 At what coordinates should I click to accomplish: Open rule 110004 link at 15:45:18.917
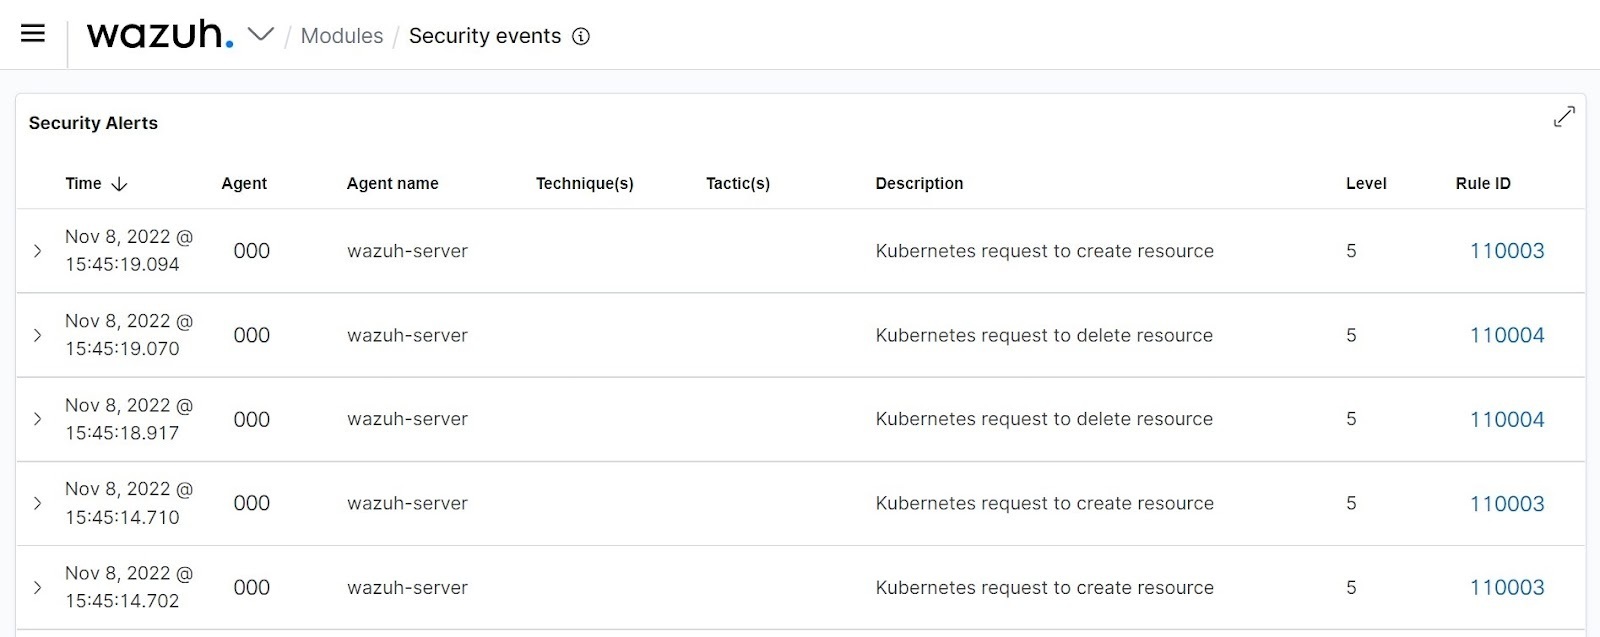[1507, 419]
